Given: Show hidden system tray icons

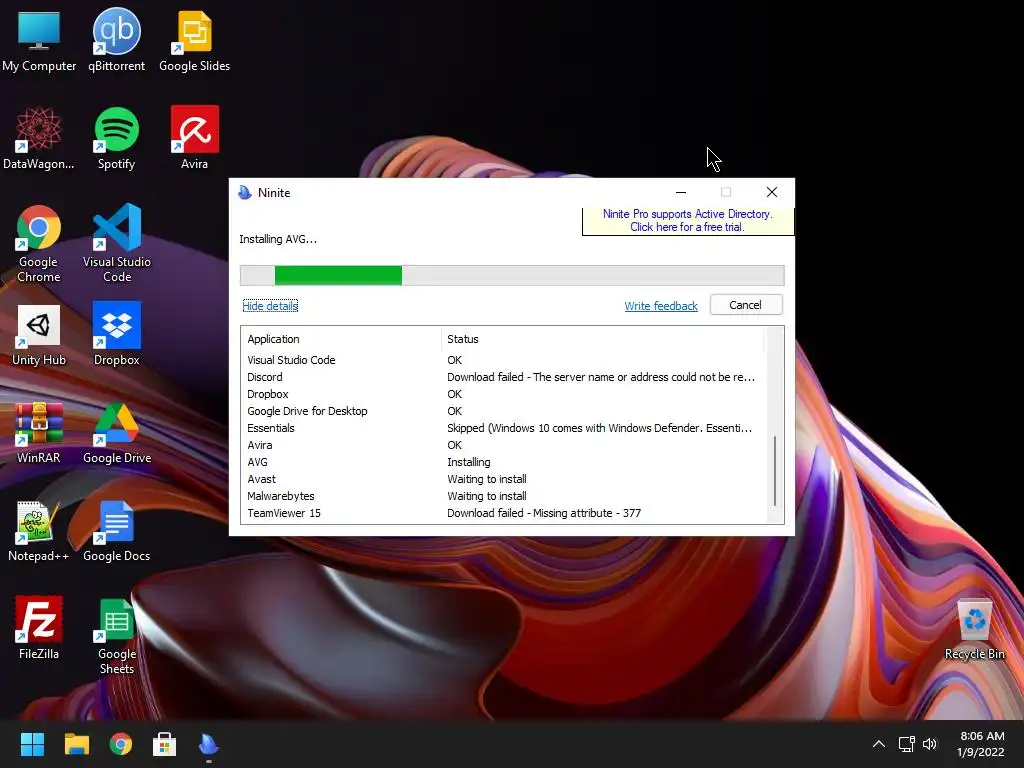Looking at the screenshot, I should 879,744.
